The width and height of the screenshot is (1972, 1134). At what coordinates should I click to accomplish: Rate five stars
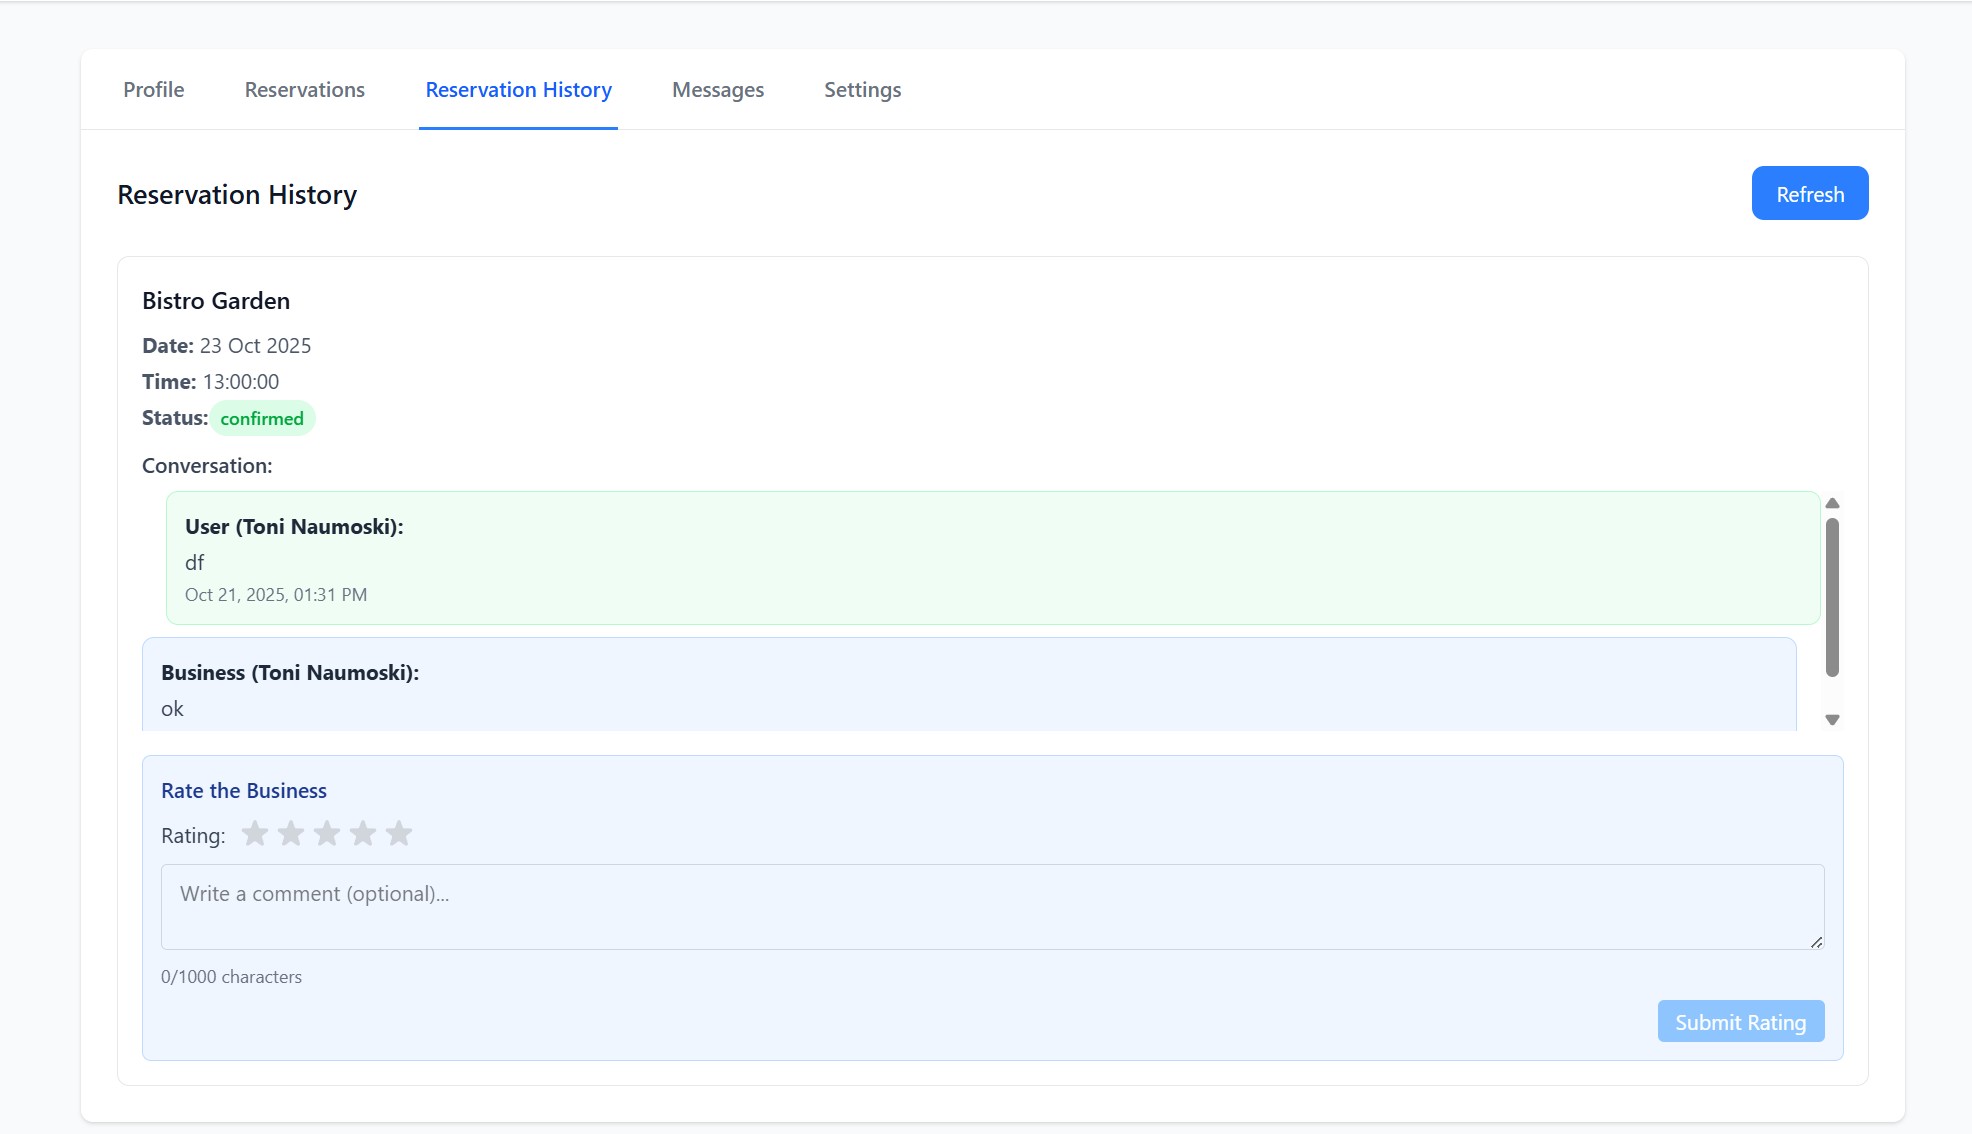tap(399, 833)
